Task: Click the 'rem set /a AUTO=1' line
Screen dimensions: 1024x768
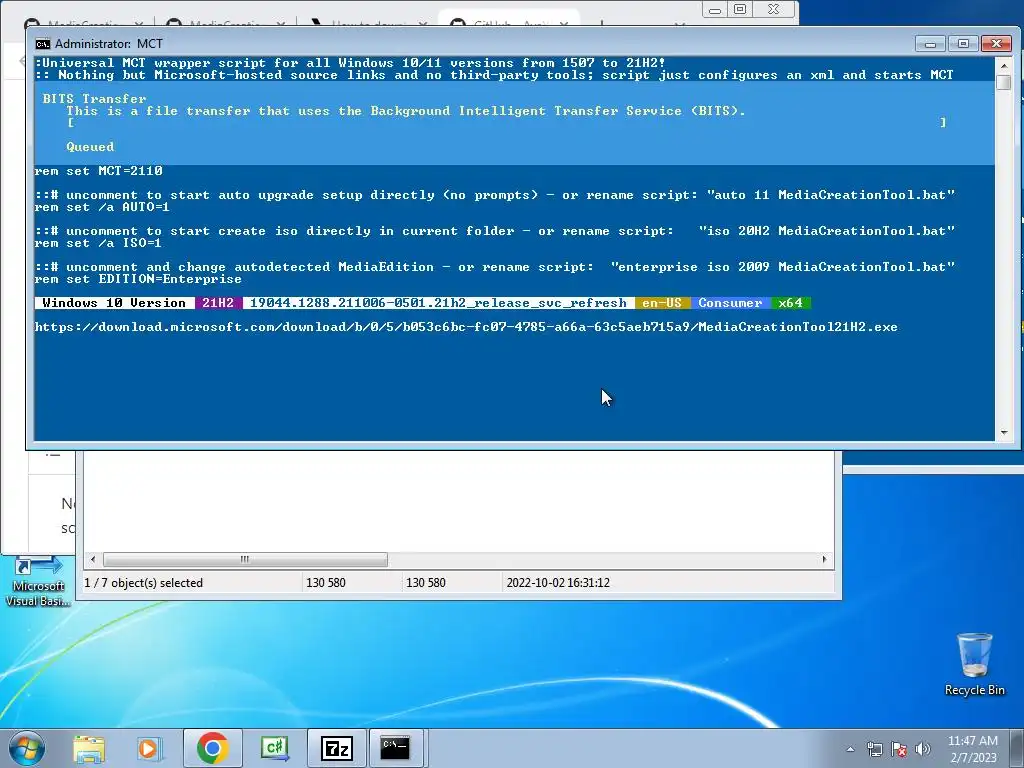Action: pyautogui.click(x=102, y=207)
